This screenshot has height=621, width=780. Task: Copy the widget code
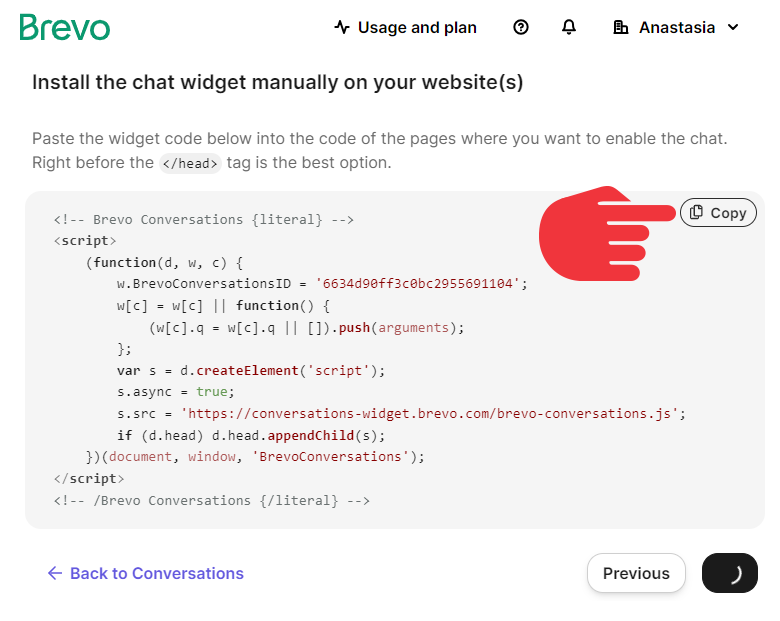pyautogui.click(x=718, y=212)
